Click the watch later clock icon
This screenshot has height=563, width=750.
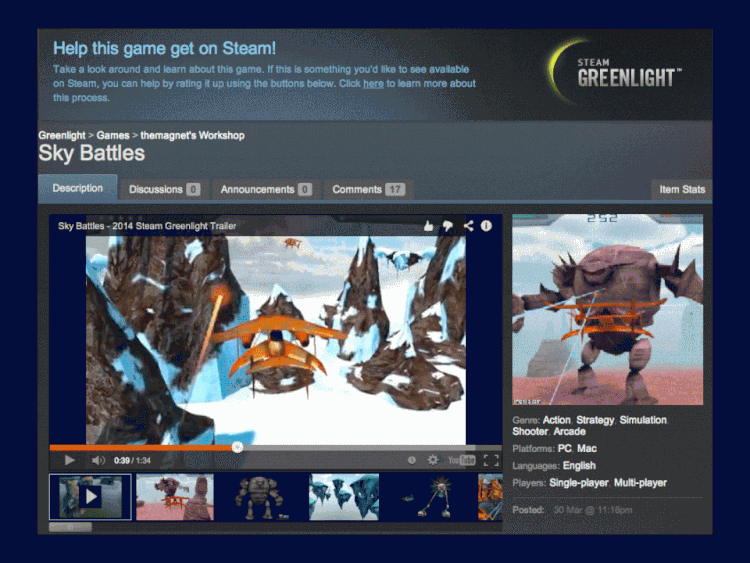click(x=411, y=460)
